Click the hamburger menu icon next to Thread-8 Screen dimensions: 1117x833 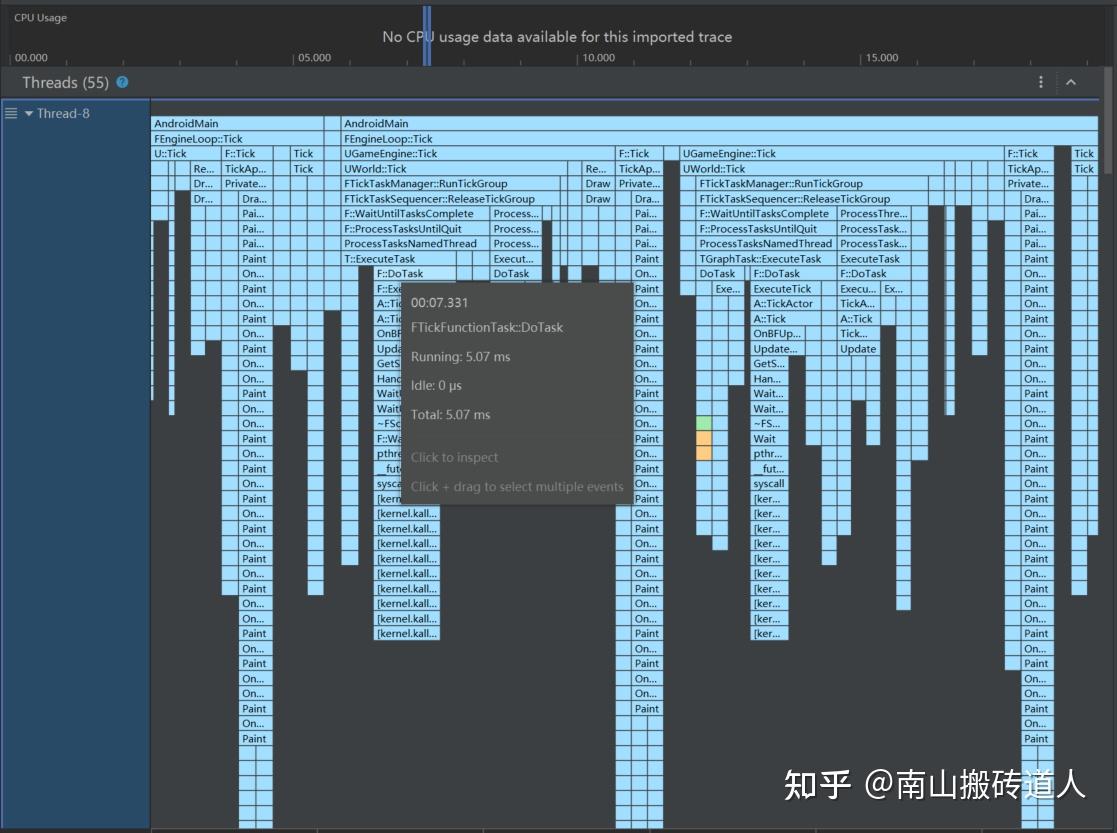[x=10, y=113]
